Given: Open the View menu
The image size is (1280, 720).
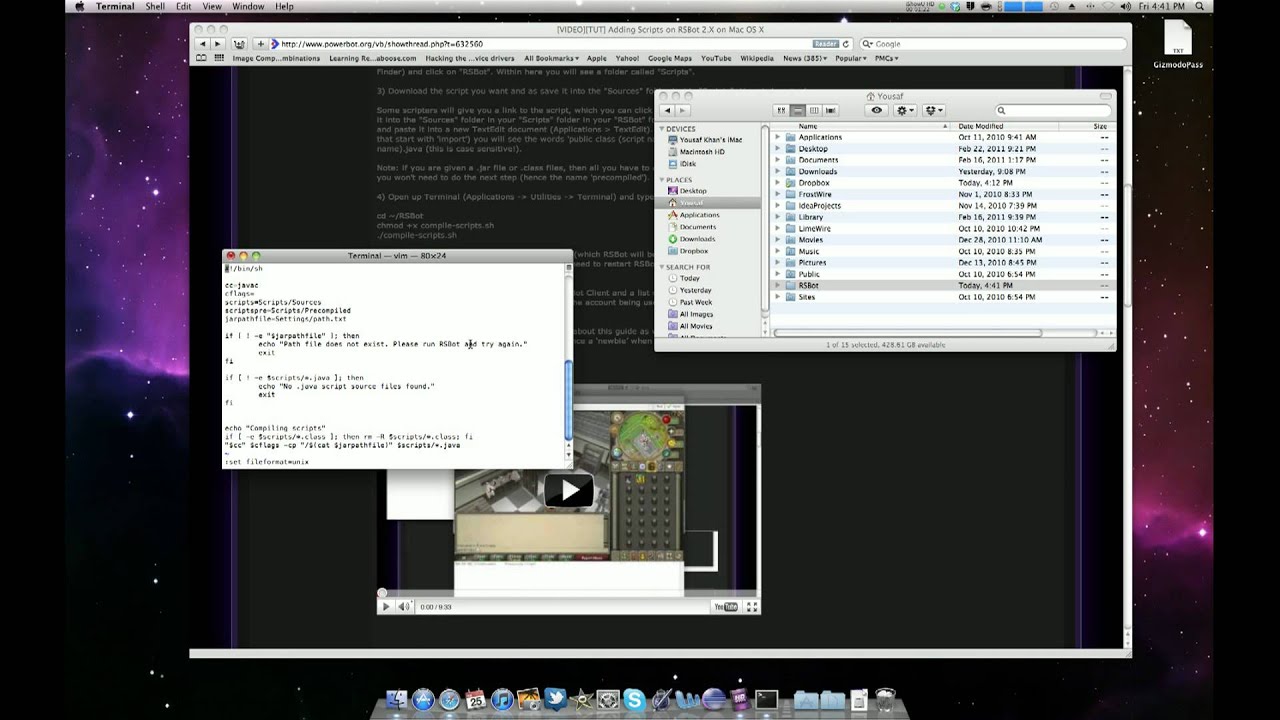Looking at the screenshot, I should click(212, 6).
